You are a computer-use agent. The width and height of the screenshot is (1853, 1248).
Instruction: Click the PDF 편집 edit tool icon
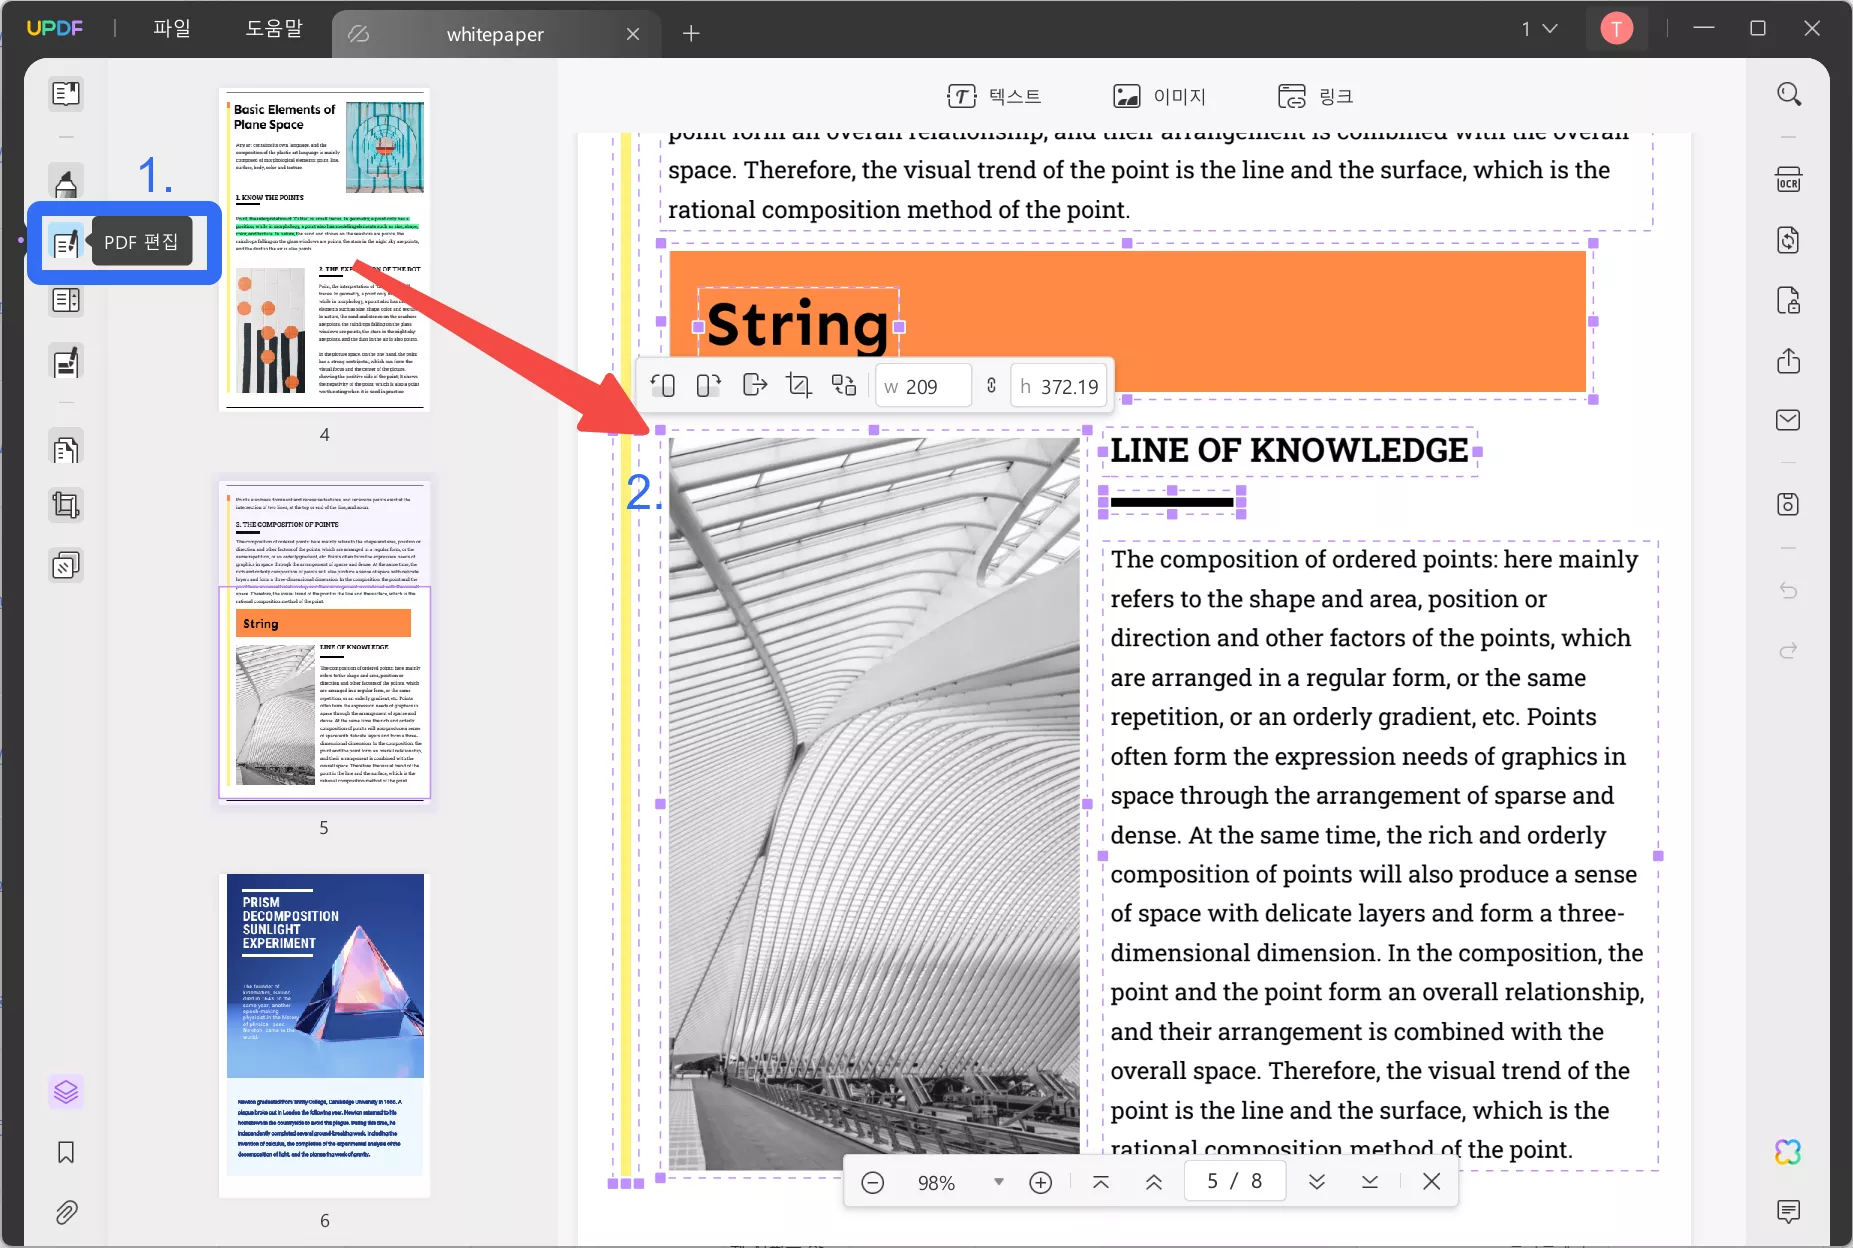pyautogui.click(x=66, y=243)
